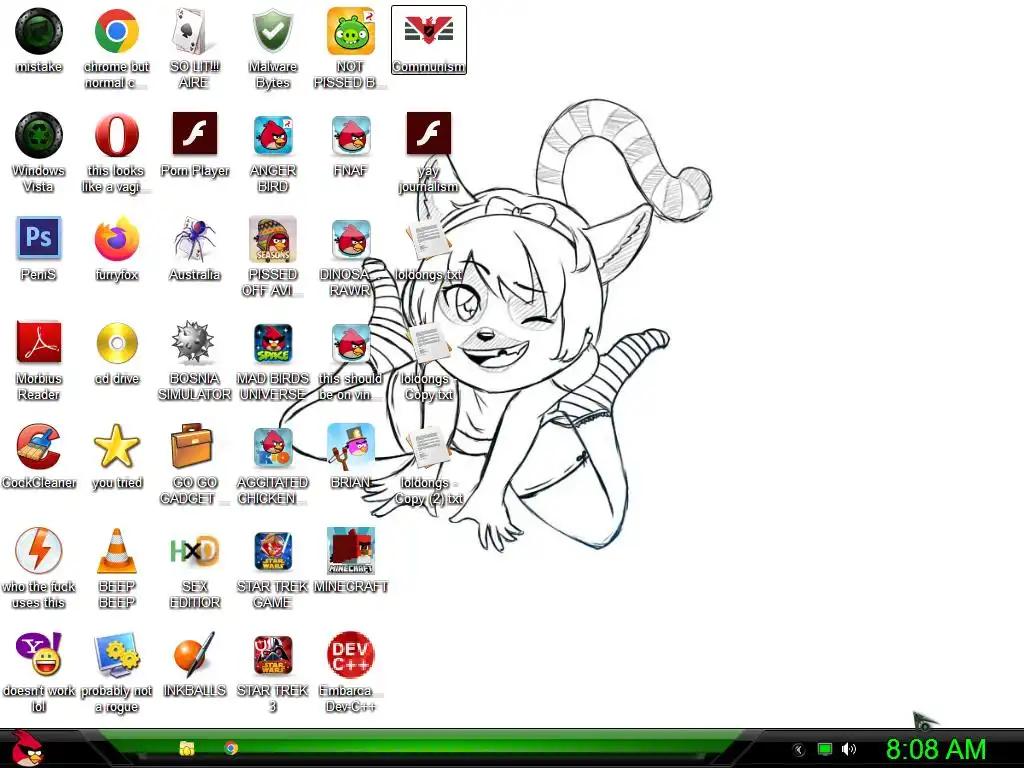Image resolution: width=1024 pixels, height=768 pixels.
Task: Select the 'Communism' desktop icon
Action: click(428, 39)
